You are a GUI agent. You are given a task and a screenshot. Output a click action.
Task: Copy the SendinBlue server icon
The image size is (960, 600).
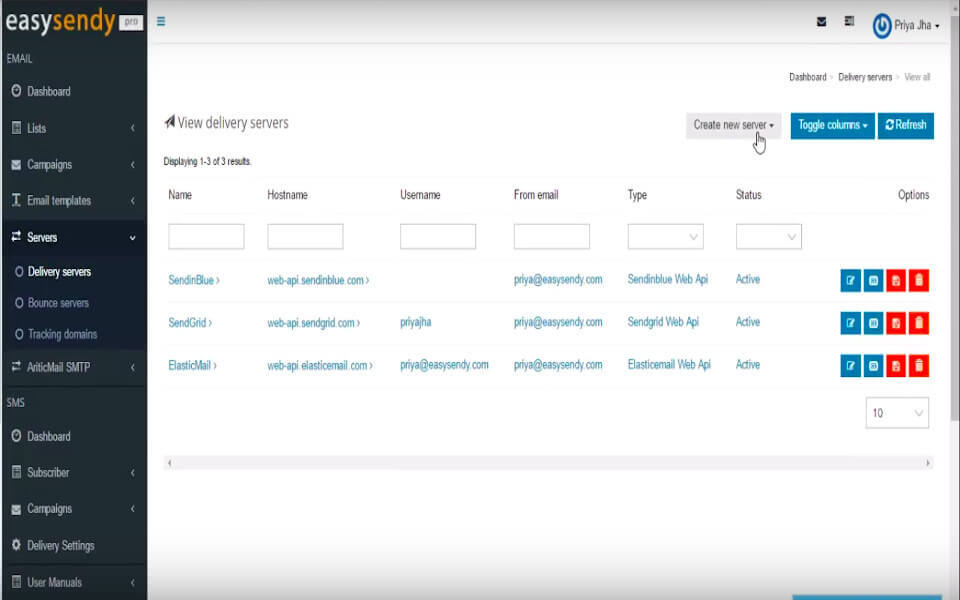873,280
